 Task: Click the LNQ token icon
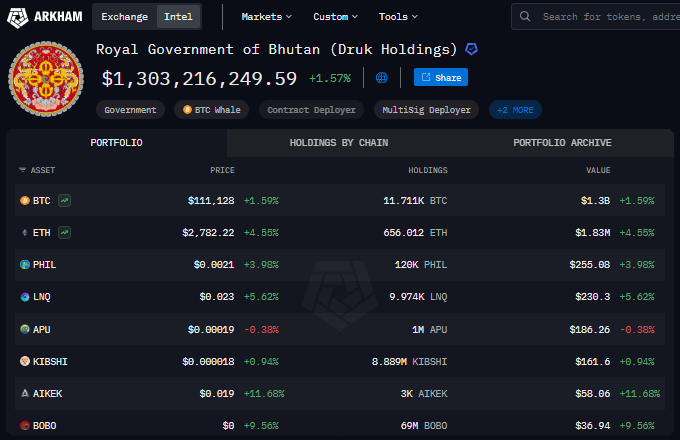coord(25,297)
